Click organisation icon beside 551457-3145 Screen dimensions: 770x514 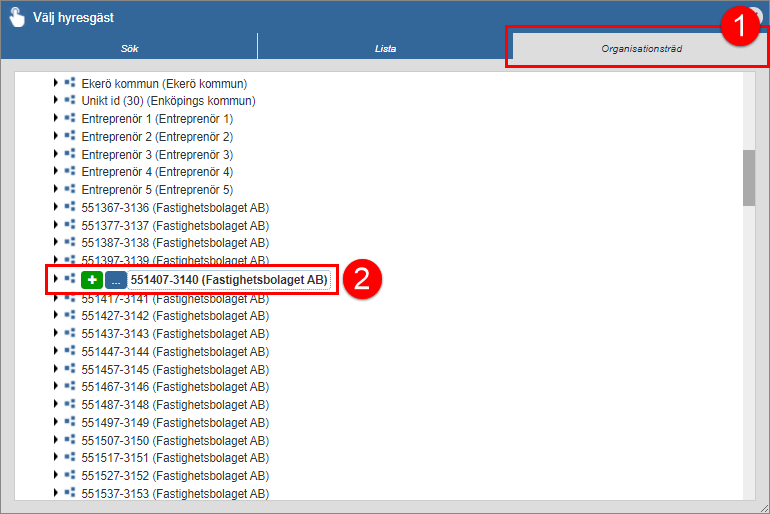pyautogui.click(x=70, y=369)
